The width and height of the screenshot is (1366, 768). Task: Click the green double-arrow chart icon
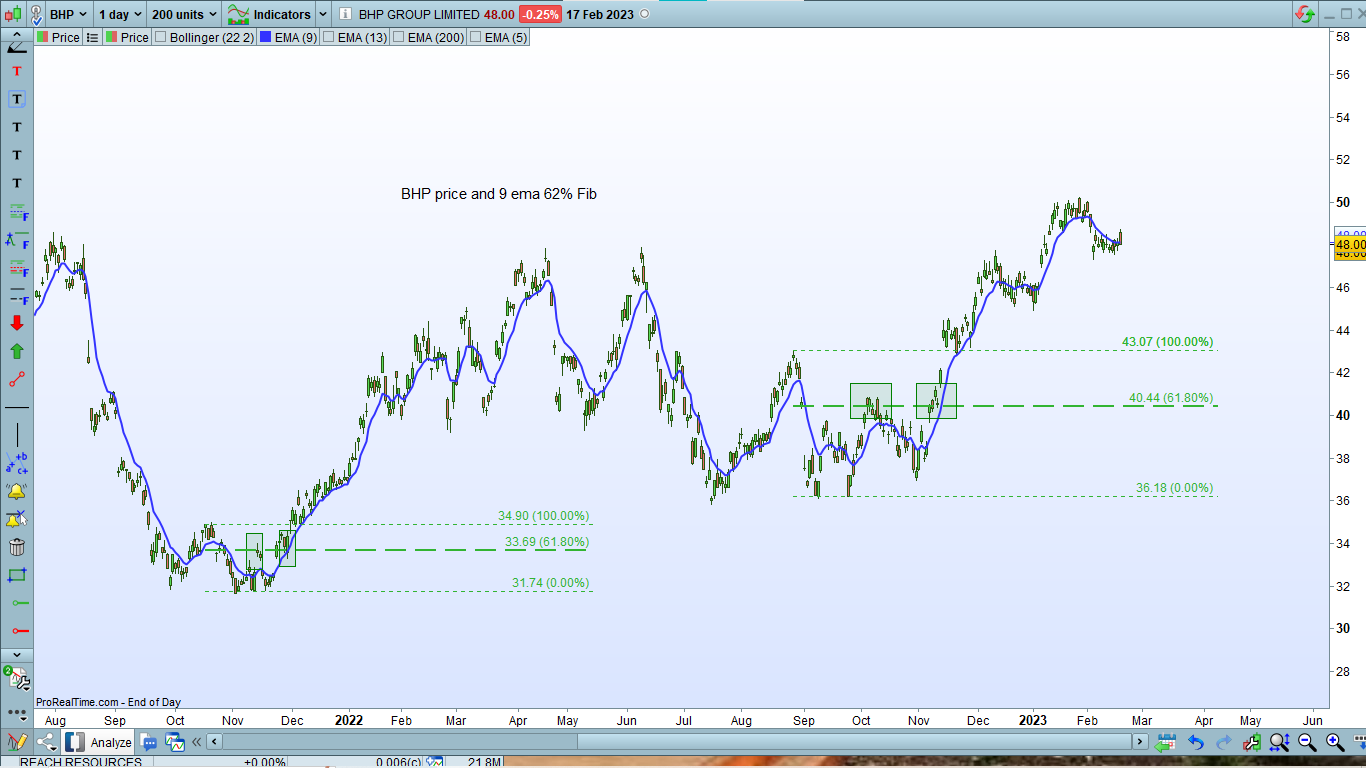[1165, 742]
